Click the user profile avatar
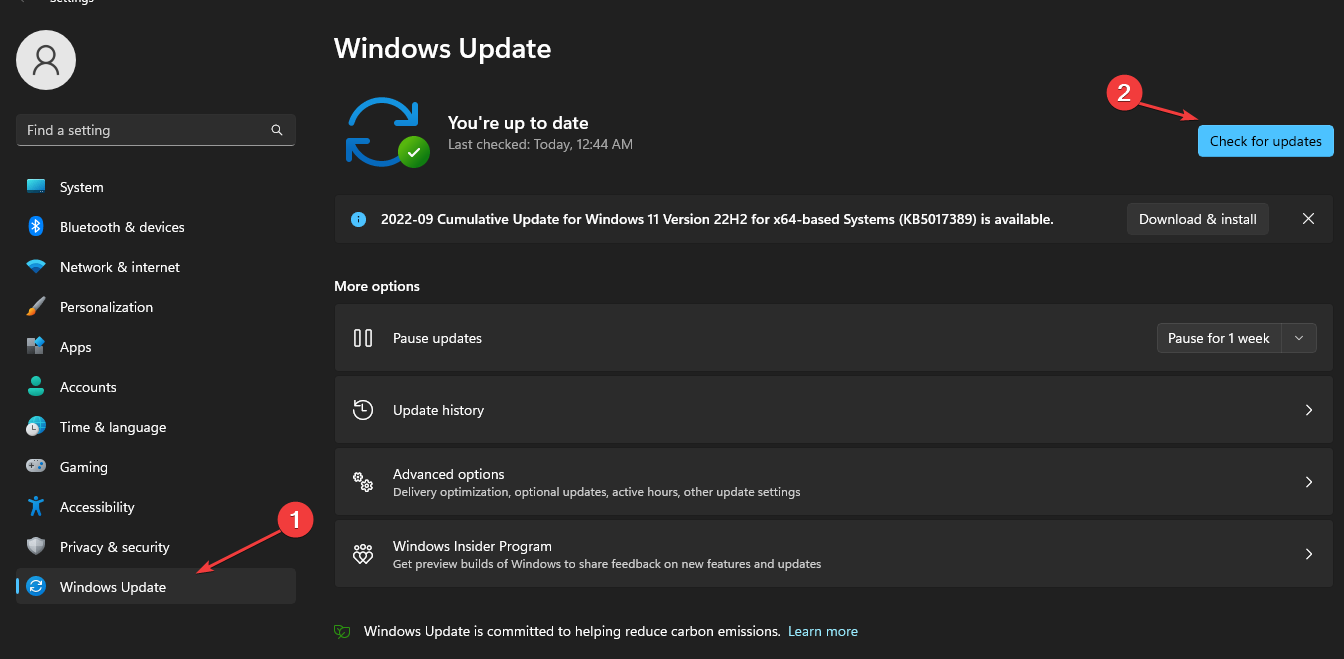Viewport: 1344px width, 659px height. pyautogui.click(x=46, y=60)
